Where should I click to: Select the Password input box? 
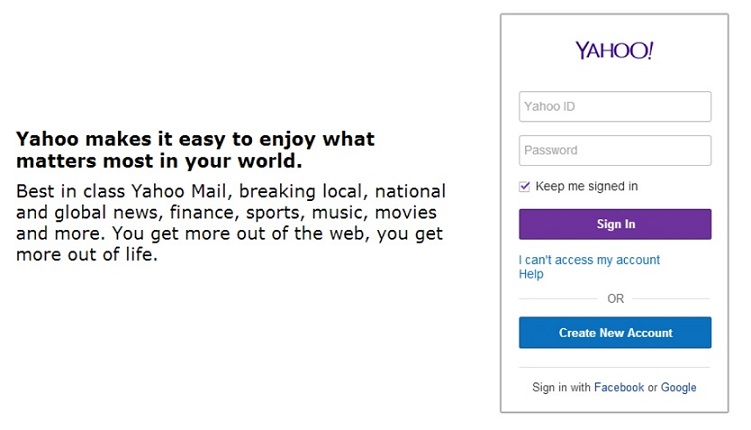615,150
